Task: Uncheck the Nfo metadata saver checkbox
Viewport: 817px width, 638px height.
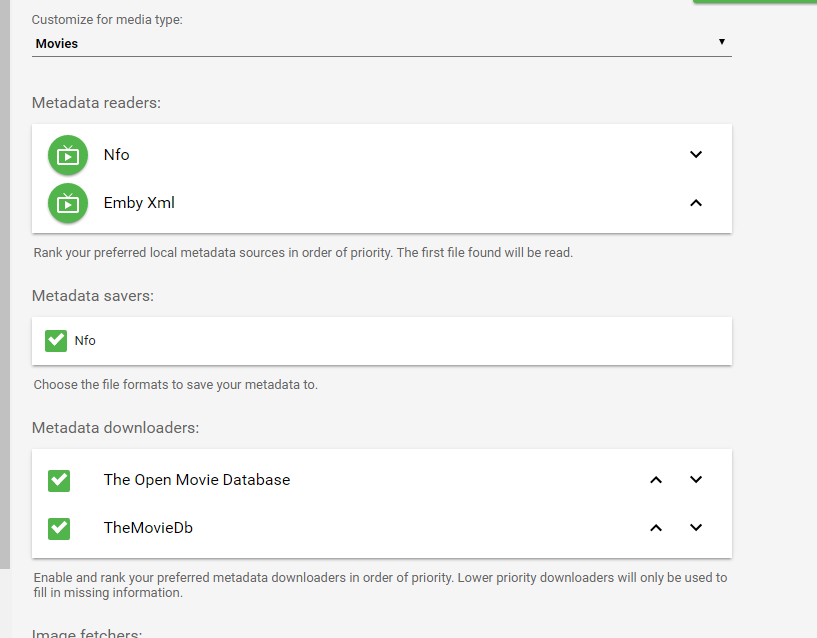Action: pyautogui.click(x=56, y=341)
